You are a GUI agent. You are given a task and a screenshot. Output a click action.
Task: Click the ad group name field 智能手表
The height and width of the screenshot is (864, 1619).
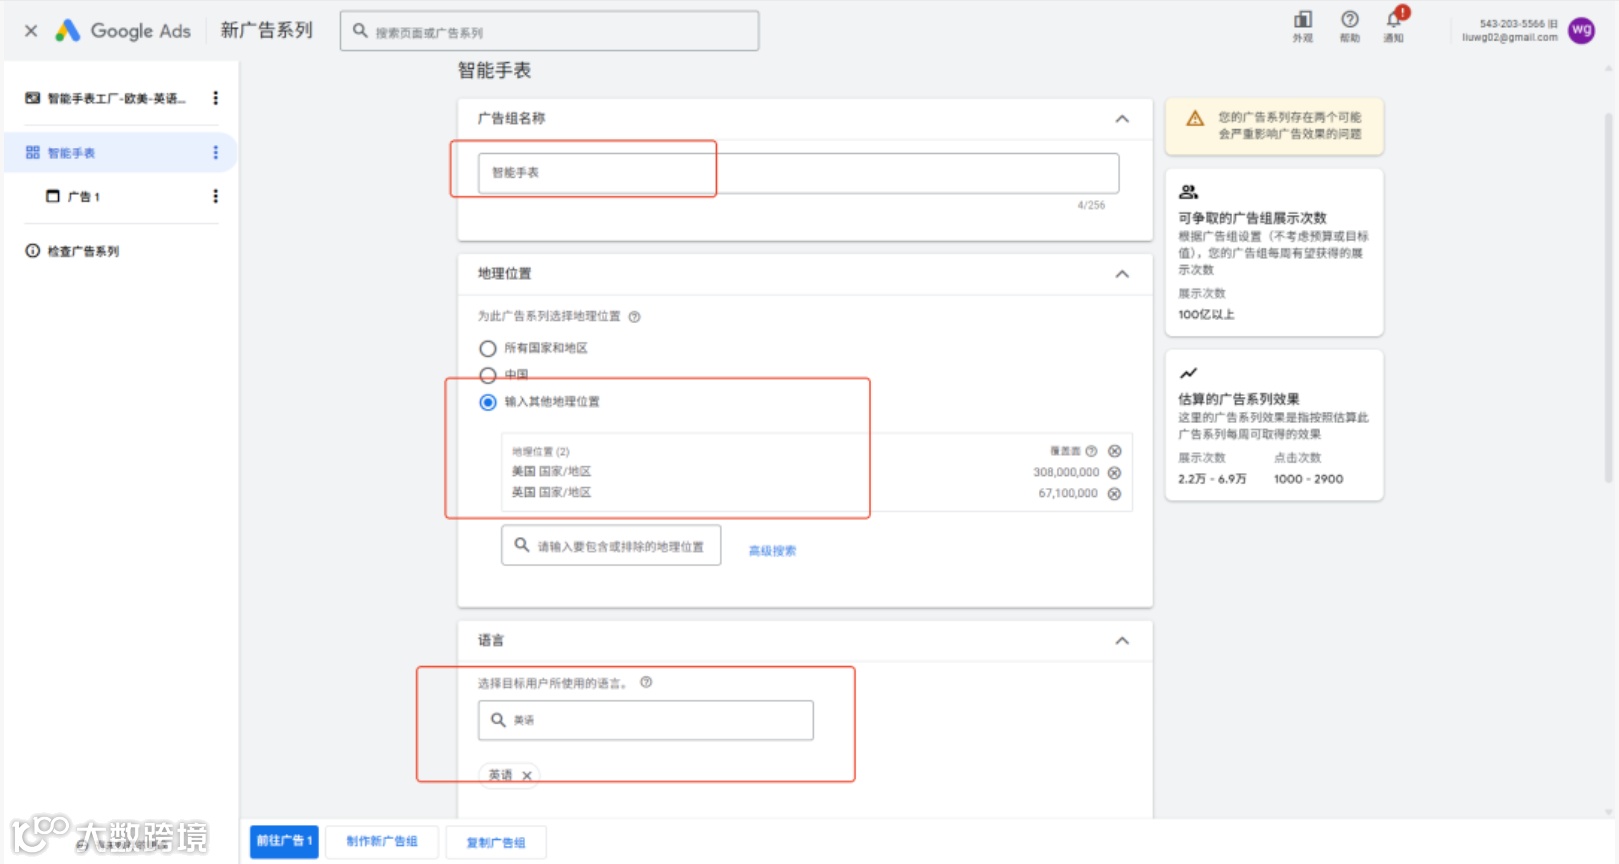click(x=798, y=173)
